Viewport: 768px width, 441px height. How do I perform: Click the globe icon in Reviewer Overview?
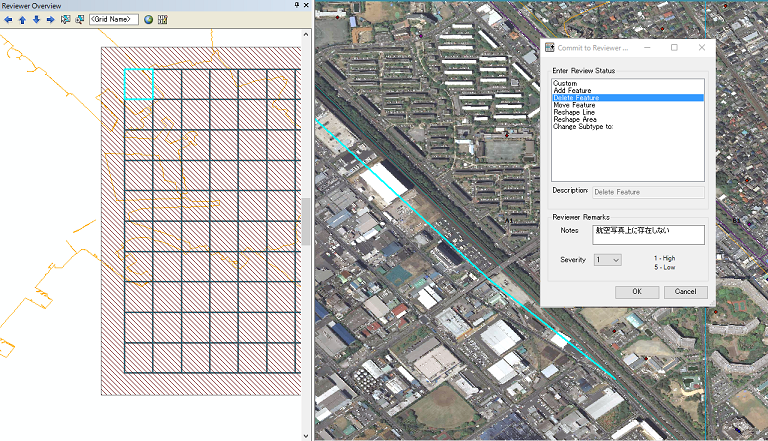coord(148,19)
